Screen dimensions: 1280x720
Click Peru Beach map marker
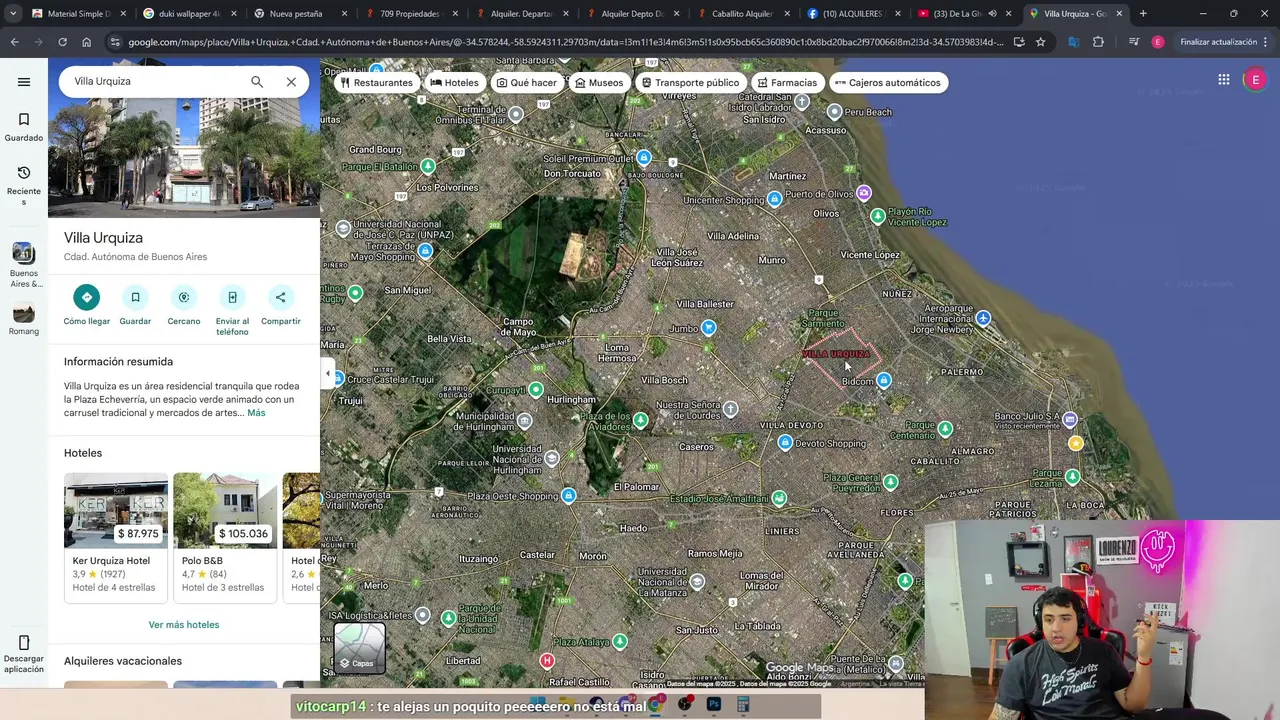click(x=835, y=112)
